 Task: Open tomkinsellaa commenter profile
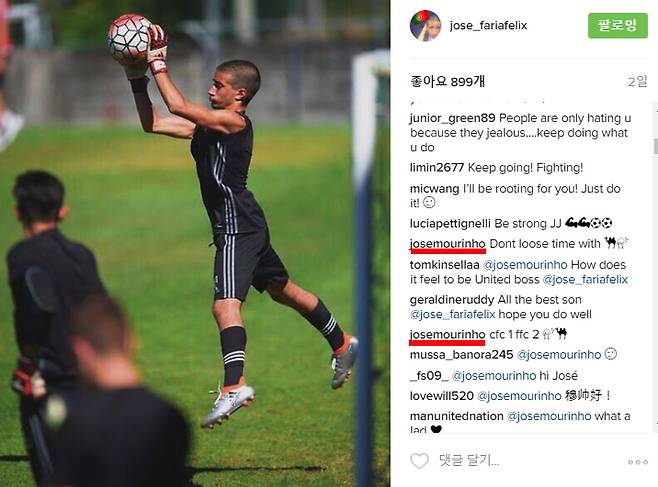(444, 265)
